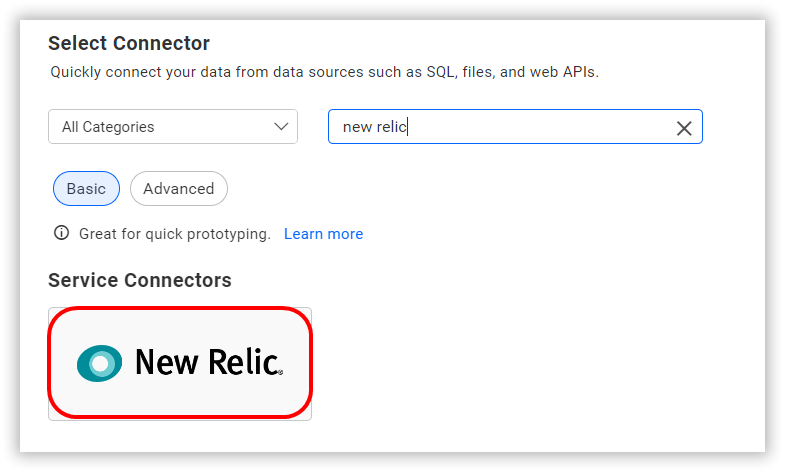Open the Learn more link
785x472 pixels.
(323, 234)
